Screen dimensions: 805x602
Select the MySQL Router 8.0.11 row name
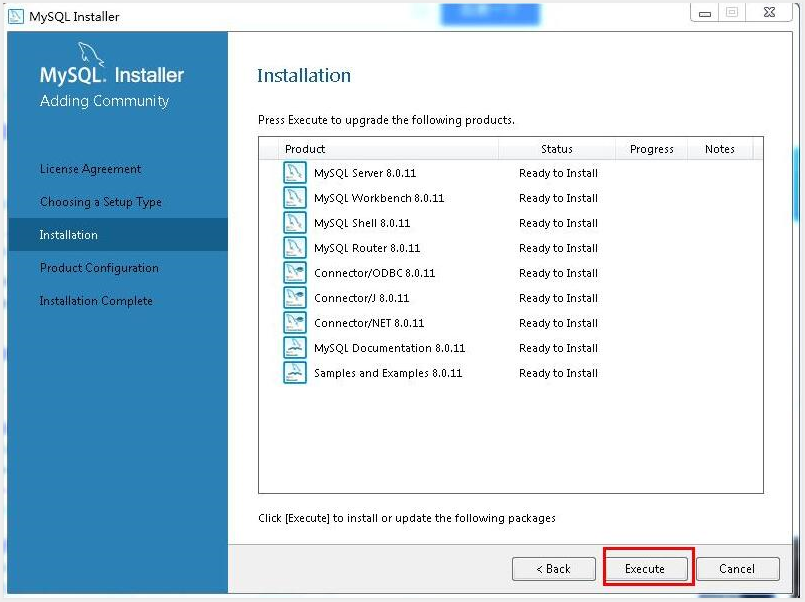coord(367,248)
